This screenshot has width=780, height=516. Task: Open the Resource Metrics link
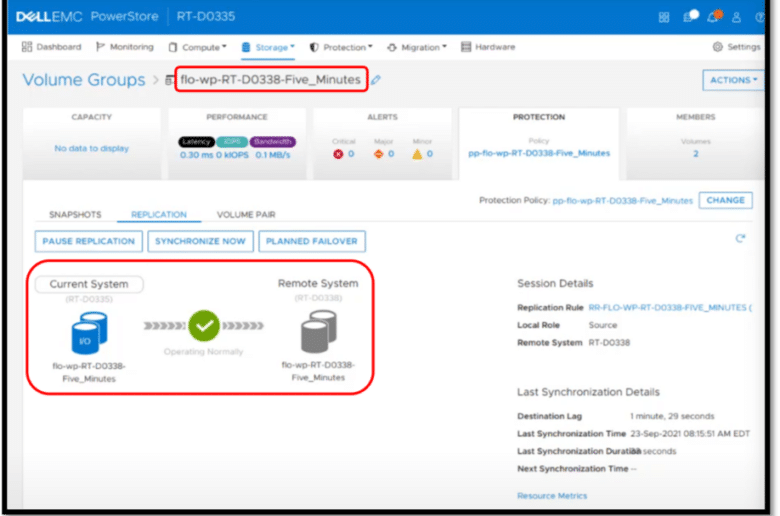[552, 496]
